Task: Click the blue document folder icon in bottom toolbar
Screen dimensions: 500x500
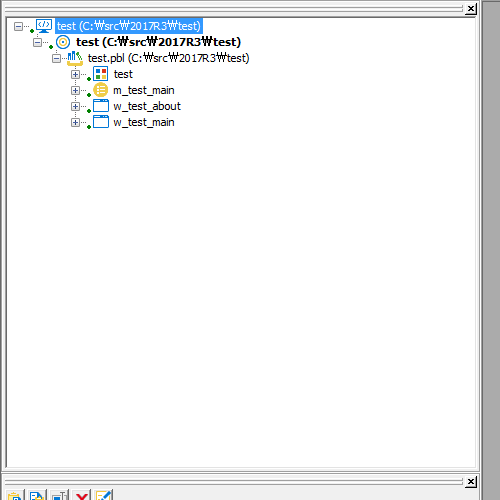Action: (37, 495)
